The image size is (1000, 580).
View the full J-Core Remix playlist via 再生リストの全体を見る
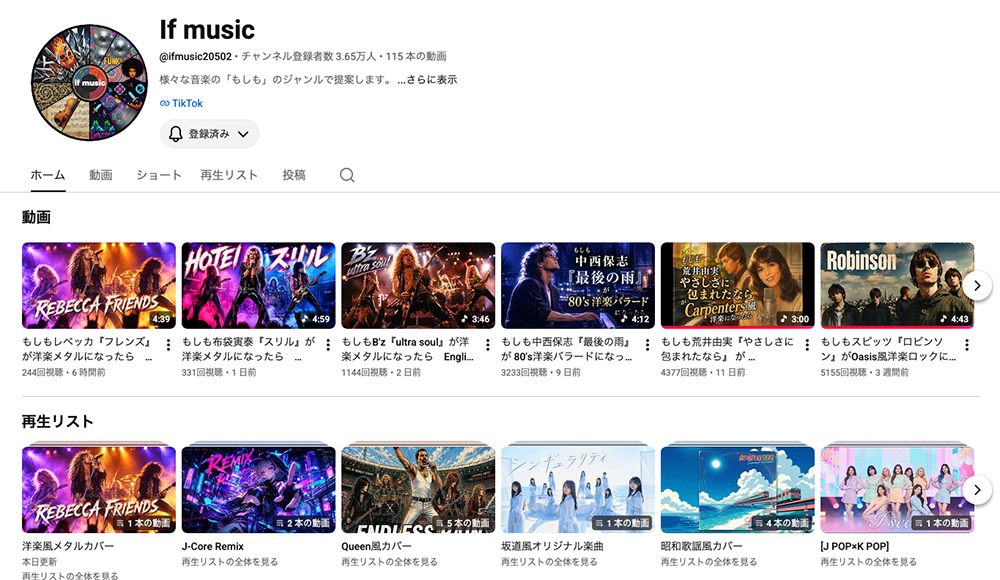(230, 562)
